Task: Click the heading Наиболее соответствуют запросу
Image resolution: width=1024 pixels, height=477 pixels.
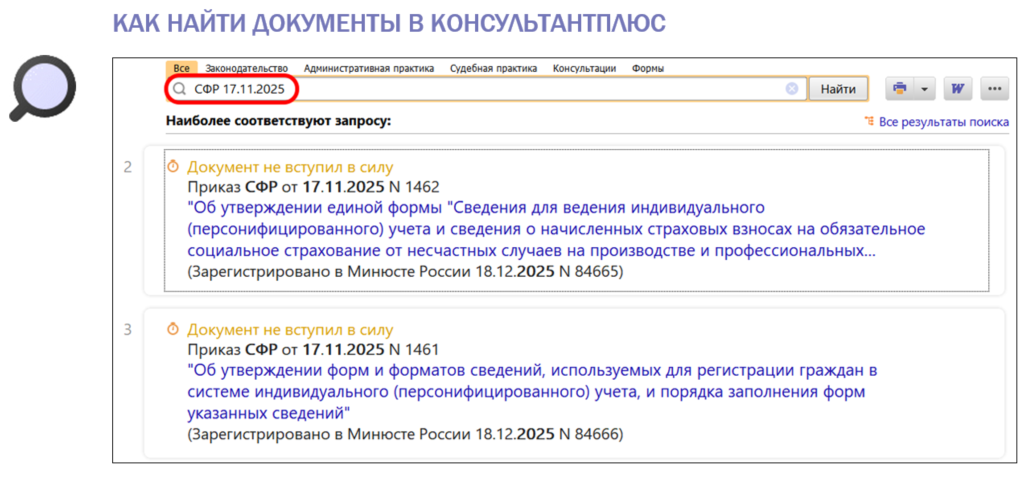Action: [x=278, y=121]
